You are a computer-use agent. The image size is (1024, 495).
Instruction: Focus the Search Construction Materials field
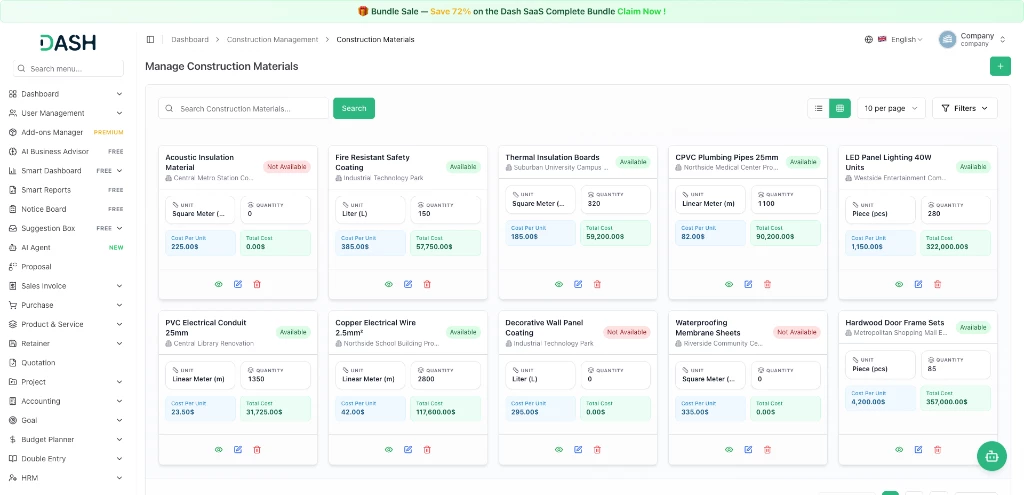[244, 108]
